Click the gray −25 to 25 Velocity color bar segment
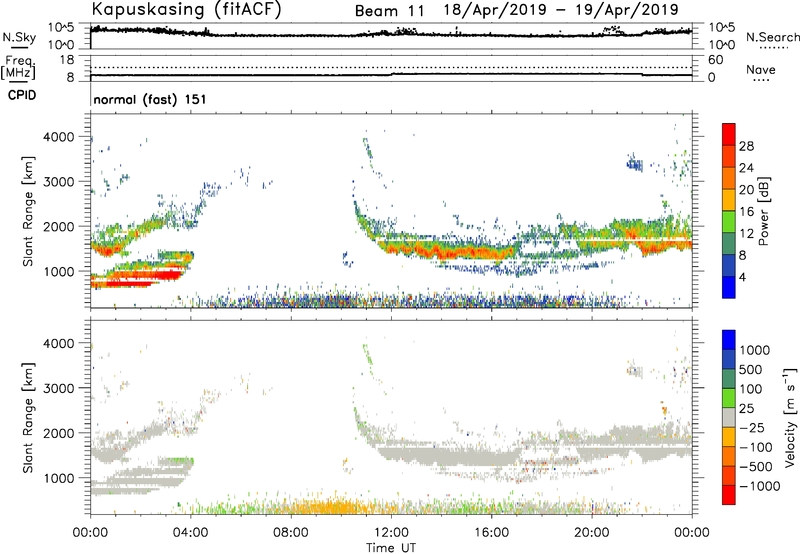The height and width of the screenshot is (554, 800). (729, 418)
